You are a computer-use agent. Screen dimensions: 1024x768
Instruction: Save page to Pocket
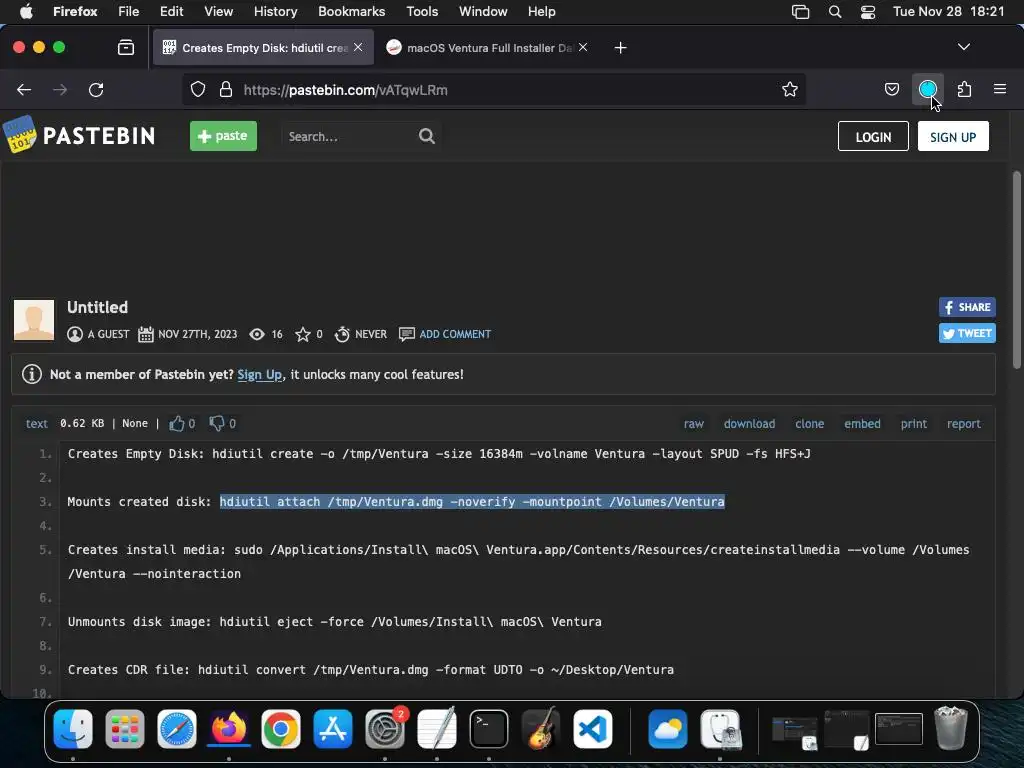[x=891, y=89]
